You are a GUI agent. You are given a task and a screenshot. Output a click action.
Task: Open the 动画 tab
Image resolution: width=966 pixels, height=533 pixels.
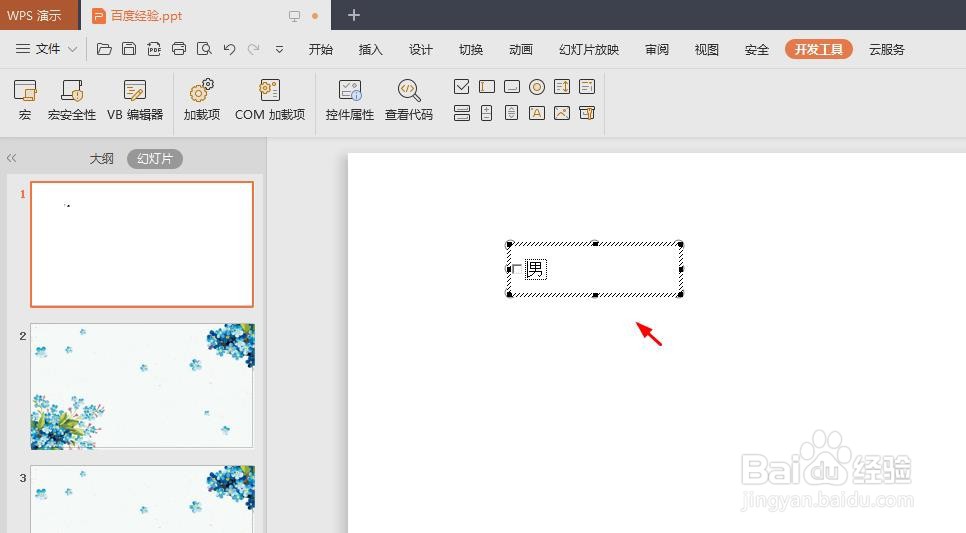point(521,49)
